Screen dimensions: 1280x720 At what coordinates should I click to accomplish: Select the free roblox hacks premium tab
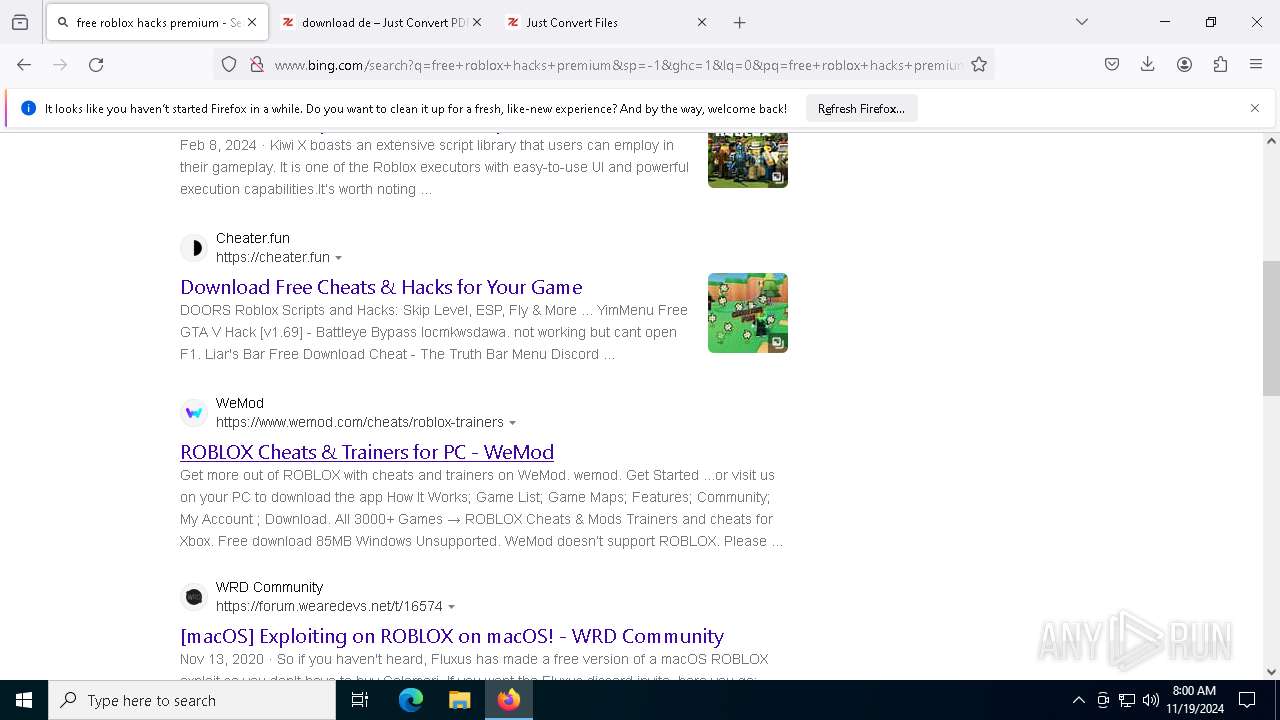tap(156, 22)
